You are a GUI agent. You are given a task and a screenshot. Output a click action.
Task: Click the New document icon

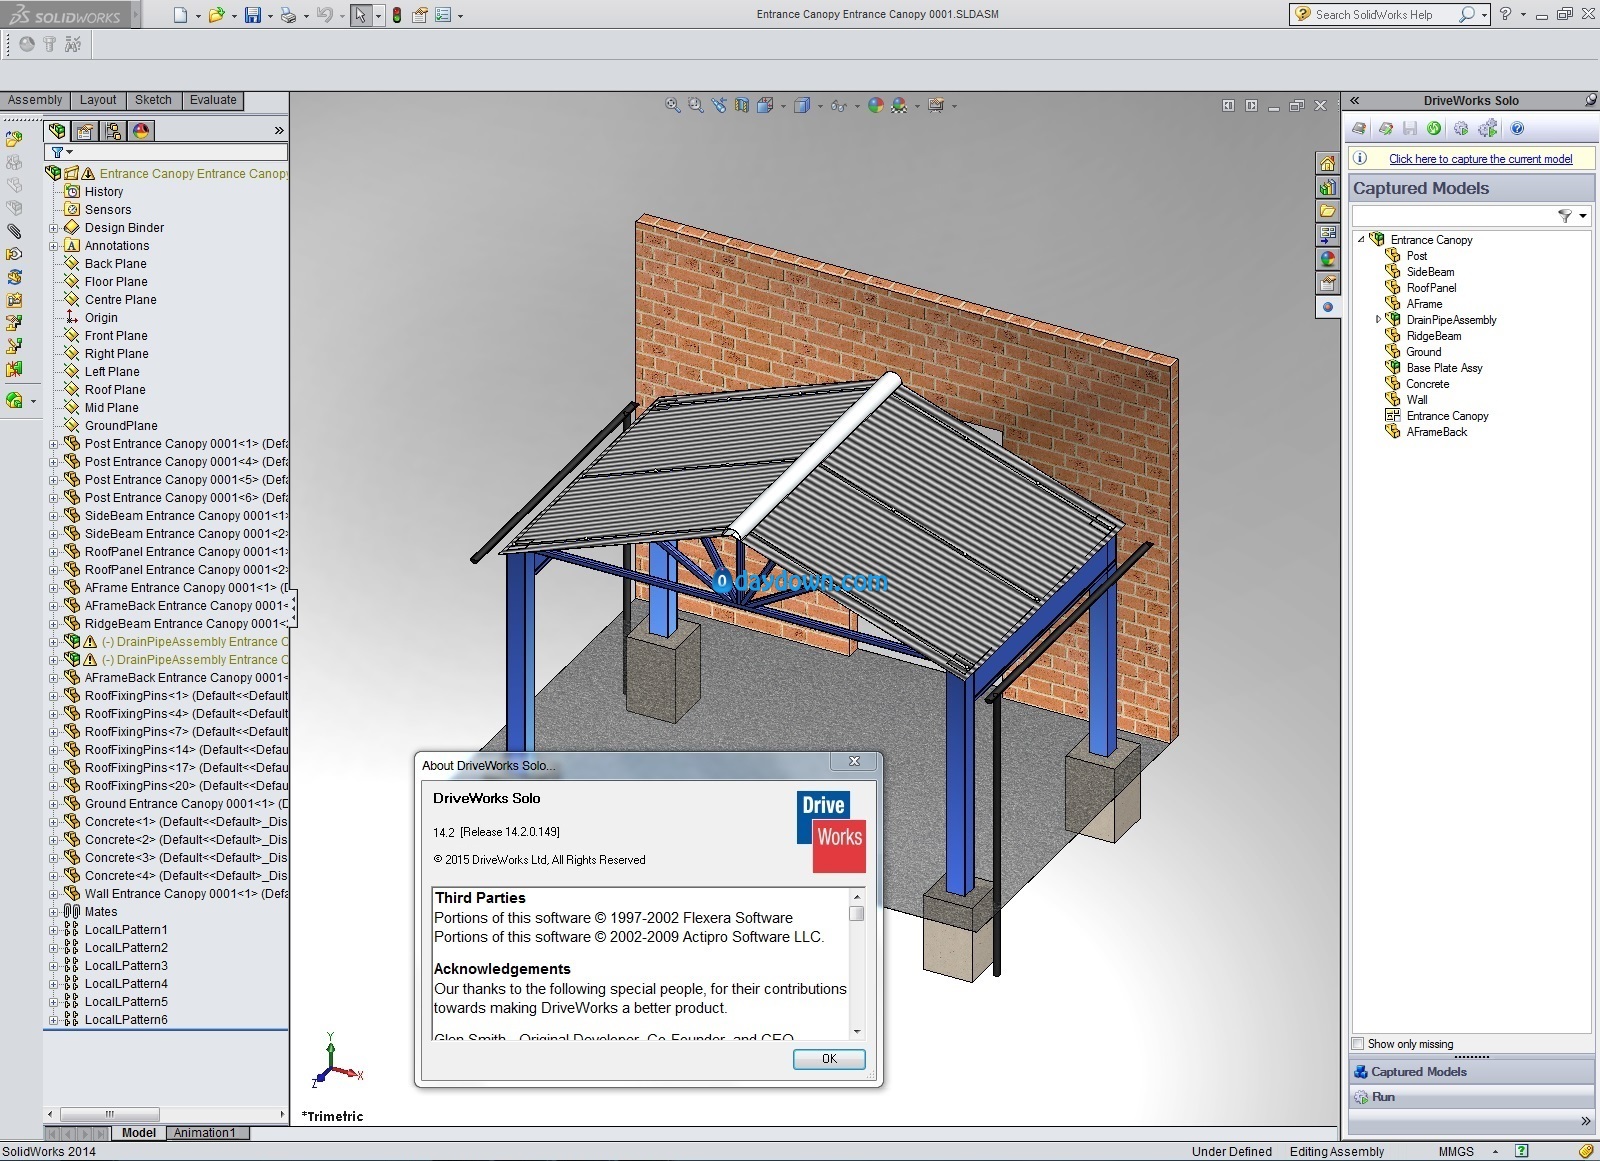point(180,15)
